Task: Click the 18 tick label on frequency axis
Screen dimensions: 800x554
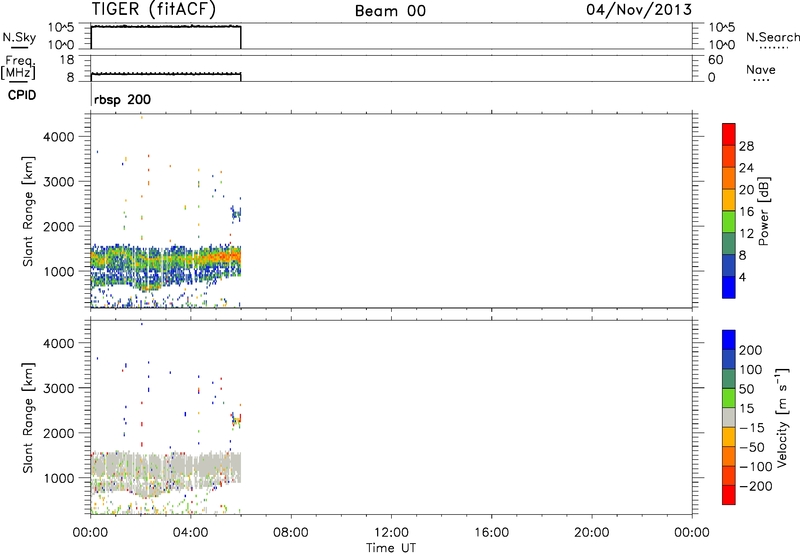Action: (x=67, y=60)
